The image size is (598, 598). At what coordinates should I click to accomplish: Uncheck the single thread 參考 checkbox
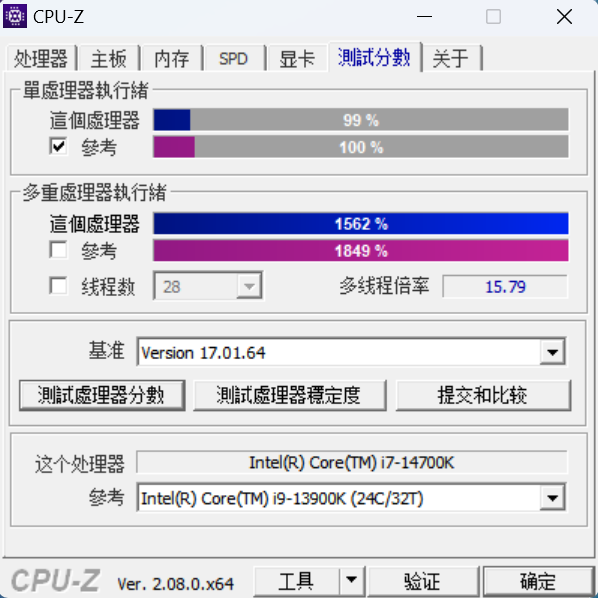click(x=58, y=146)
